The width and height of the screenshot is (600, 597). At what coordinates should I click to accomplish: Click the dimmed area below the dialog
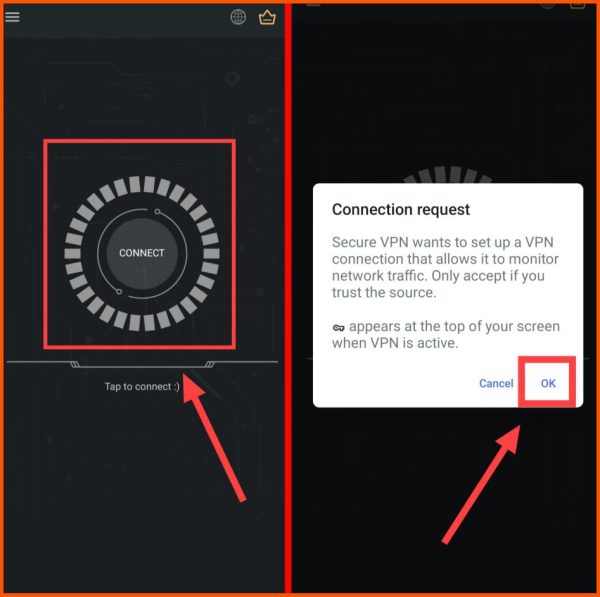[444, 498]
